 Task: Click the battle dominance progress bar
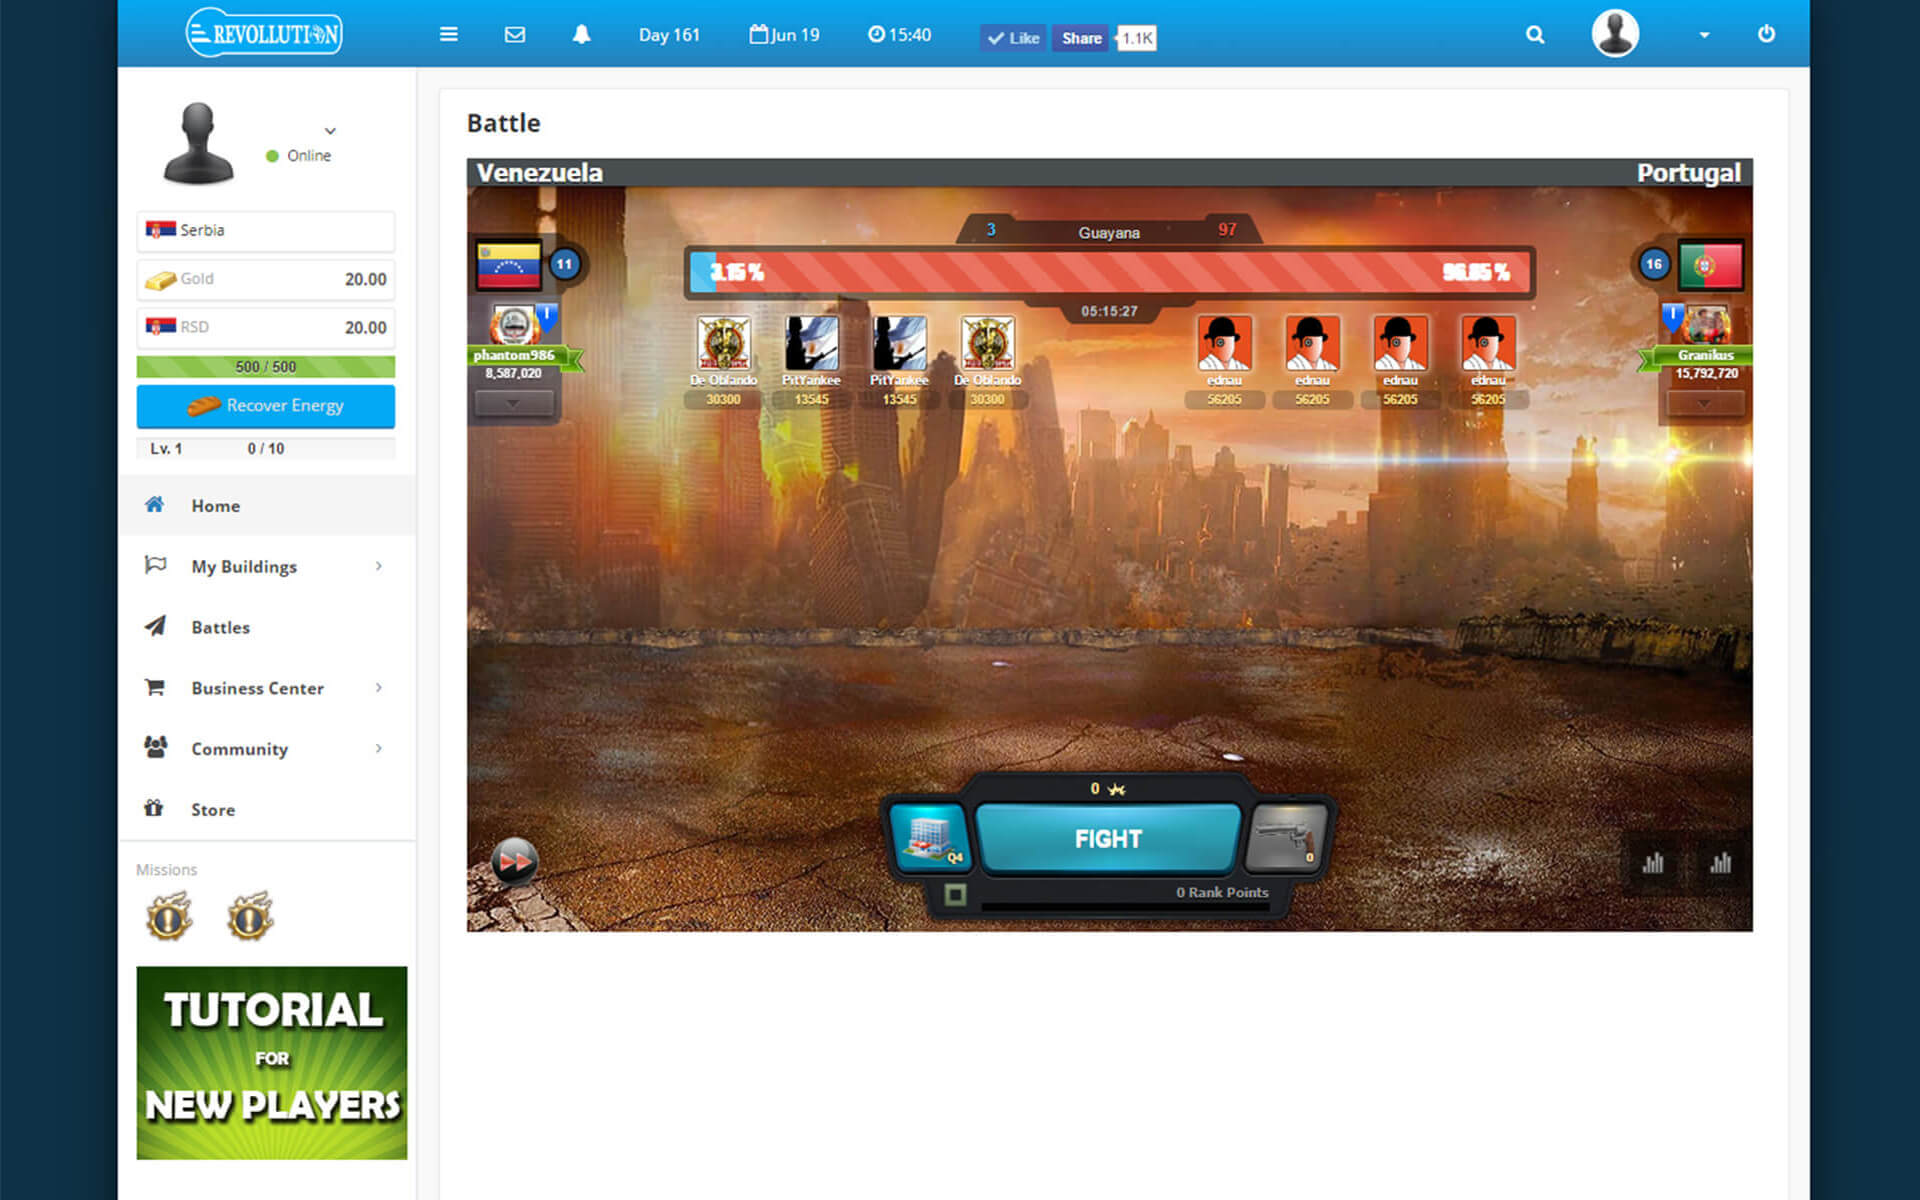coord(1109,272)
